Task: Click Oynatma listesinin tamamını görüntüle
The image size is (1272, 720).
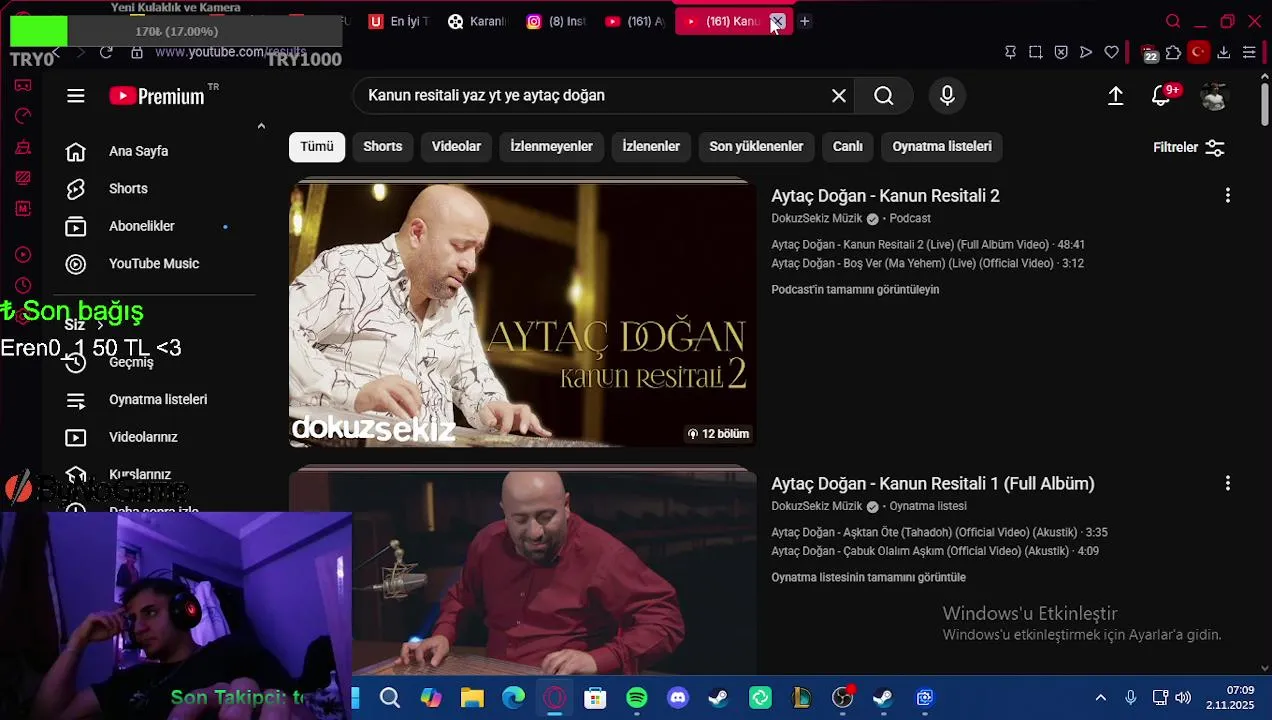Action: [868, 578]
